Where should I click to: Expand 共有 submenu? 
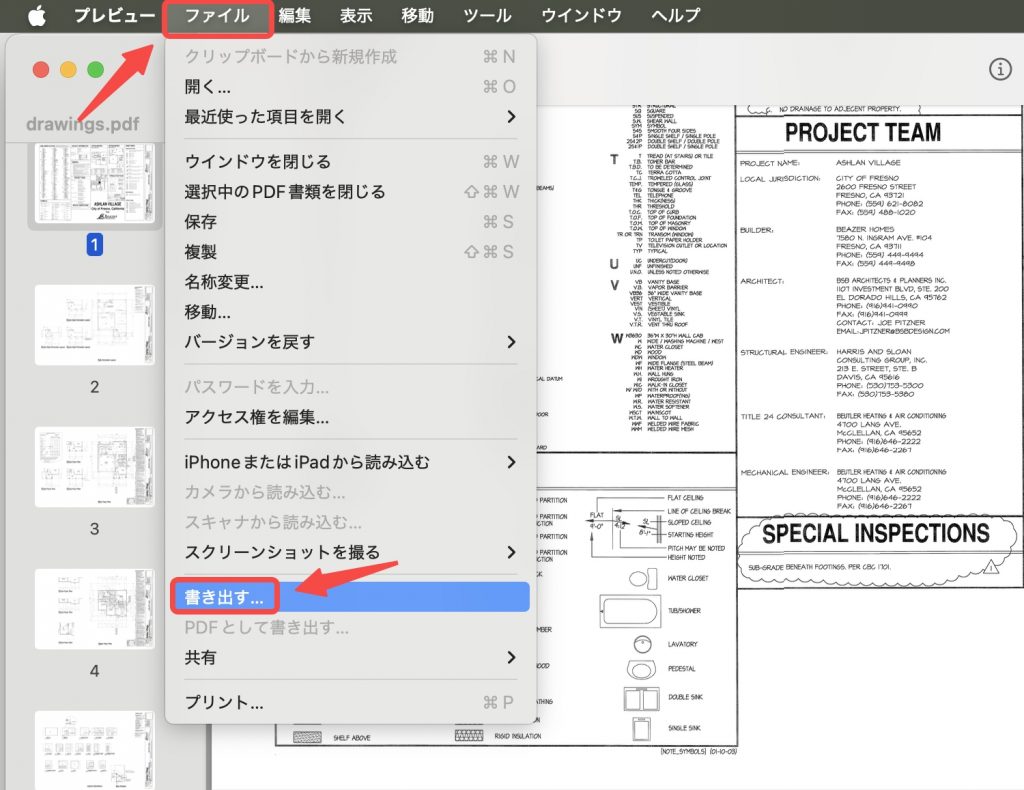pyautogui.click(x=351, y=657)
